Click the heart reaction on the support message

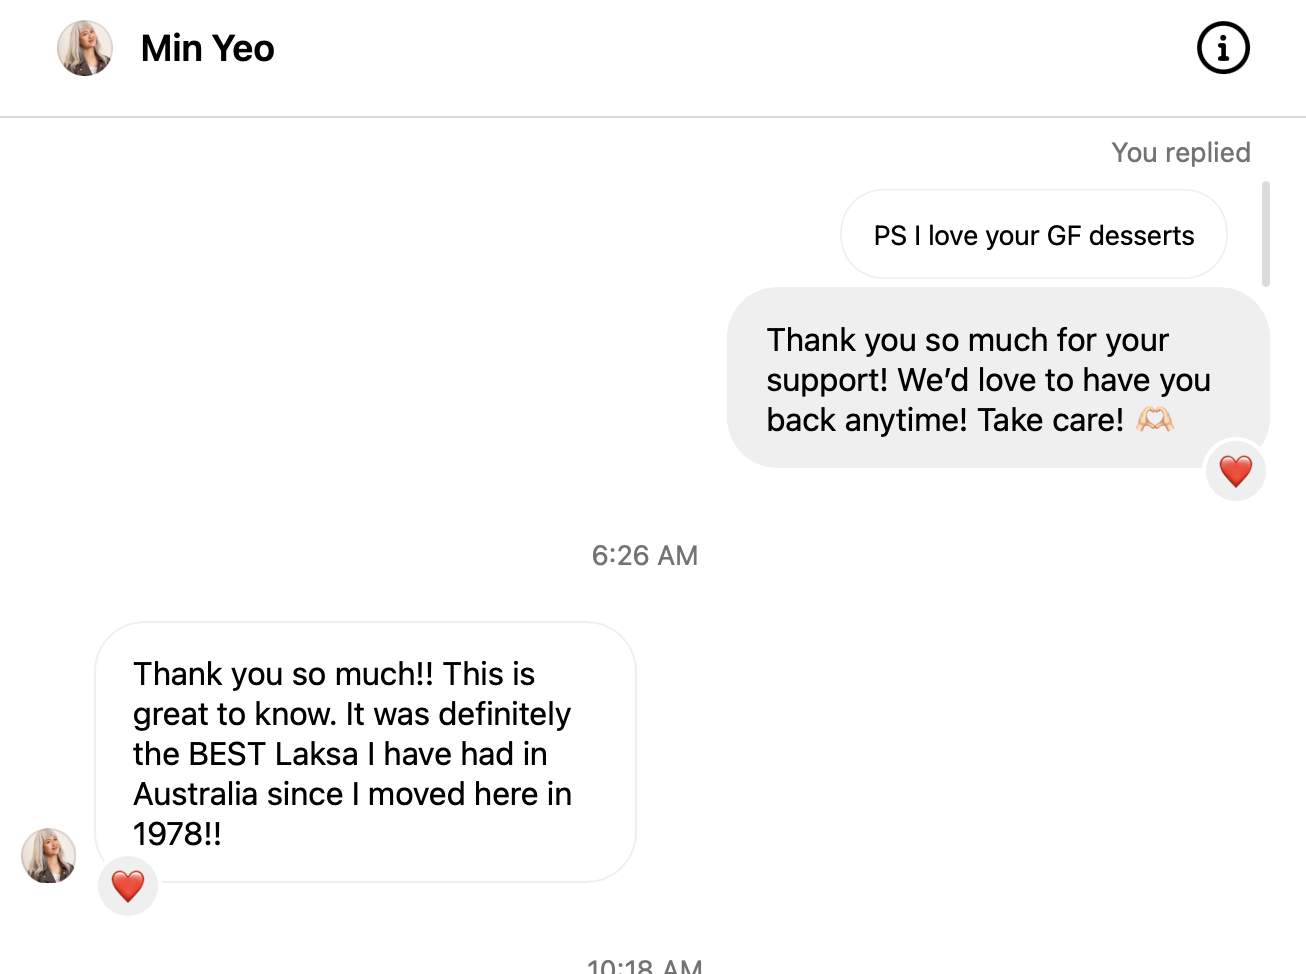tap(1235, 471)
